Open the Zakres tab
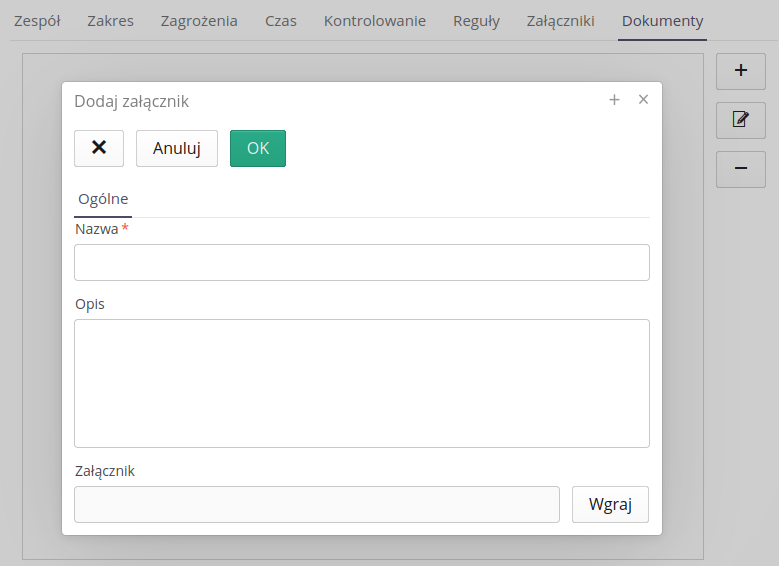Viewport: 779px width, 566px height. click(110, 21)
